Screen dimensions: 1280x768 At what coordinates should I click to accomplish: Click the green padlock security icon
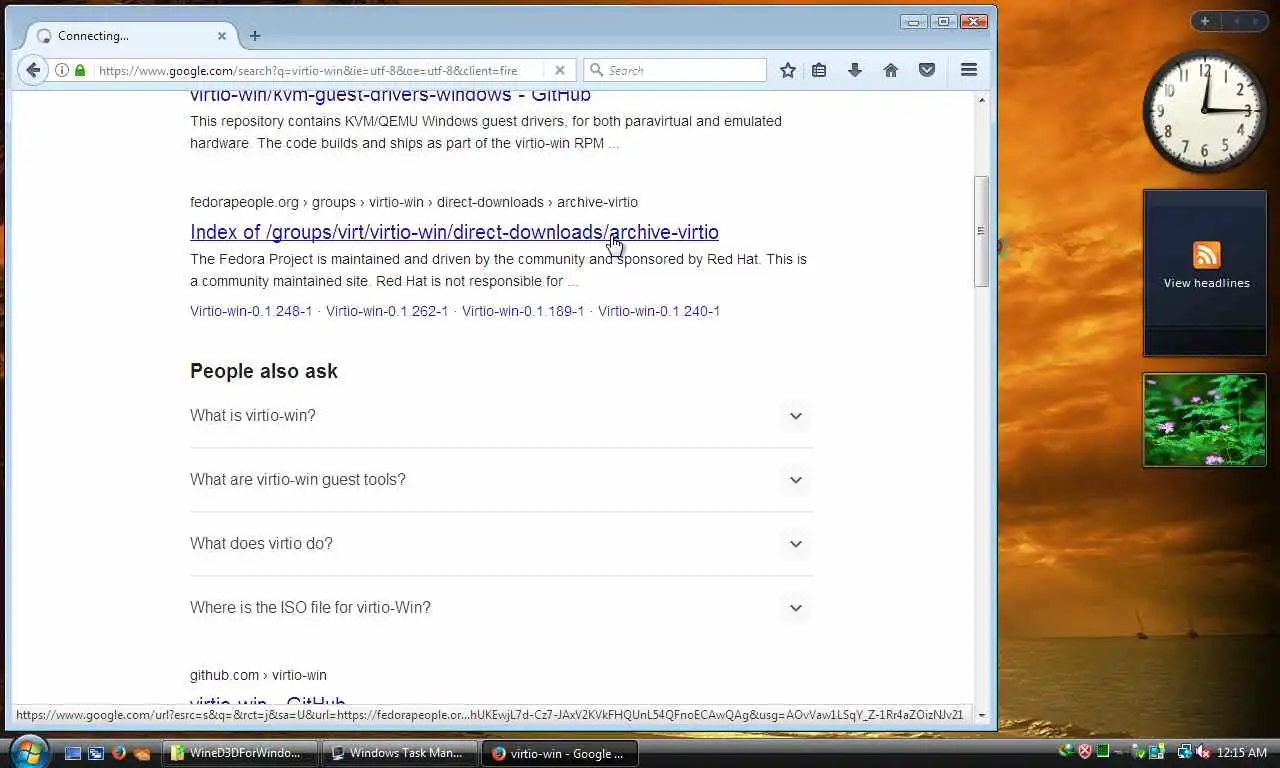80,70
